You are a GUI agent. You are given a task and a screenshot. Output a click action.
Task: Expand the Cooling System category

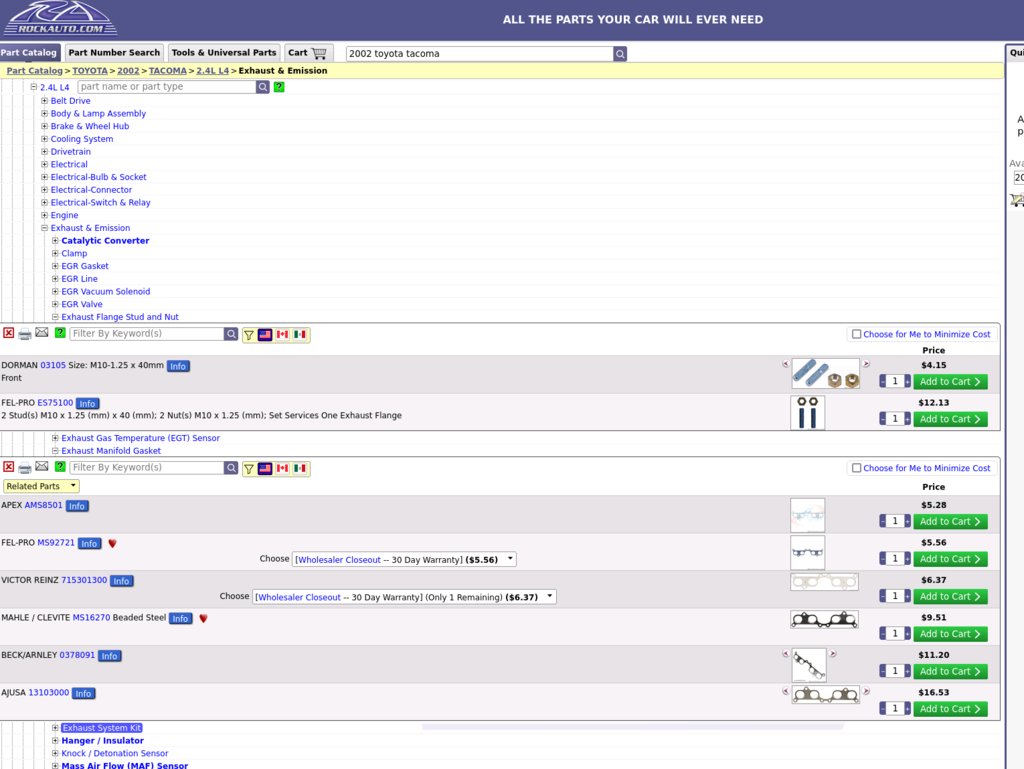click(44, 139)
